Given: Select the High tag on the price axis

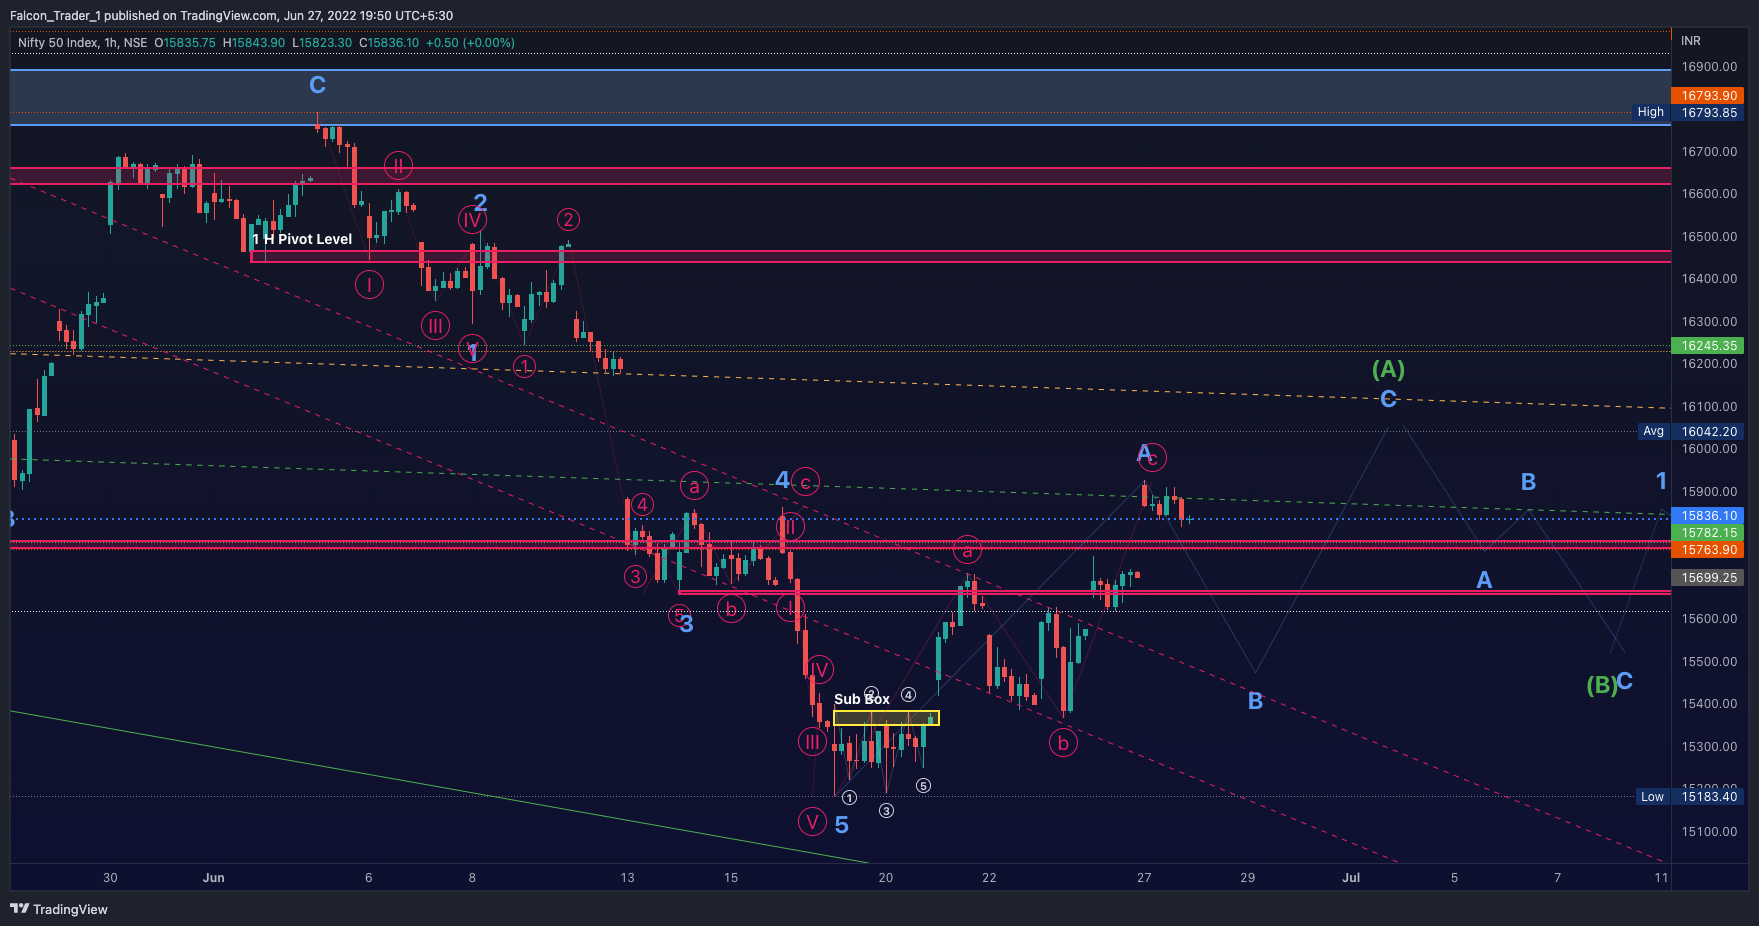Looking at the screenshot, I should pyautogui.click(x=1651, y=112).
